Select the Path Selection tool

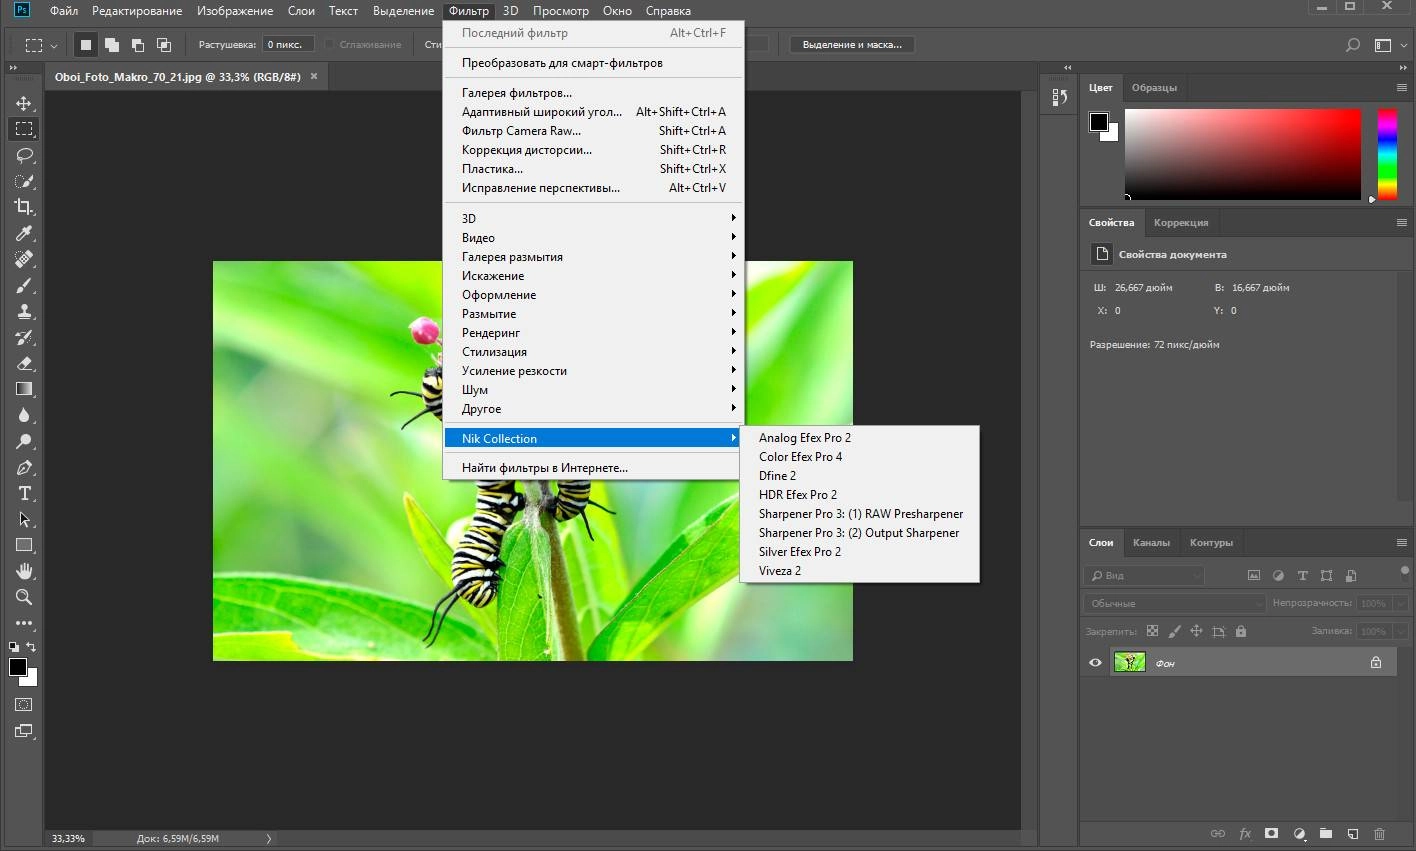24,519
